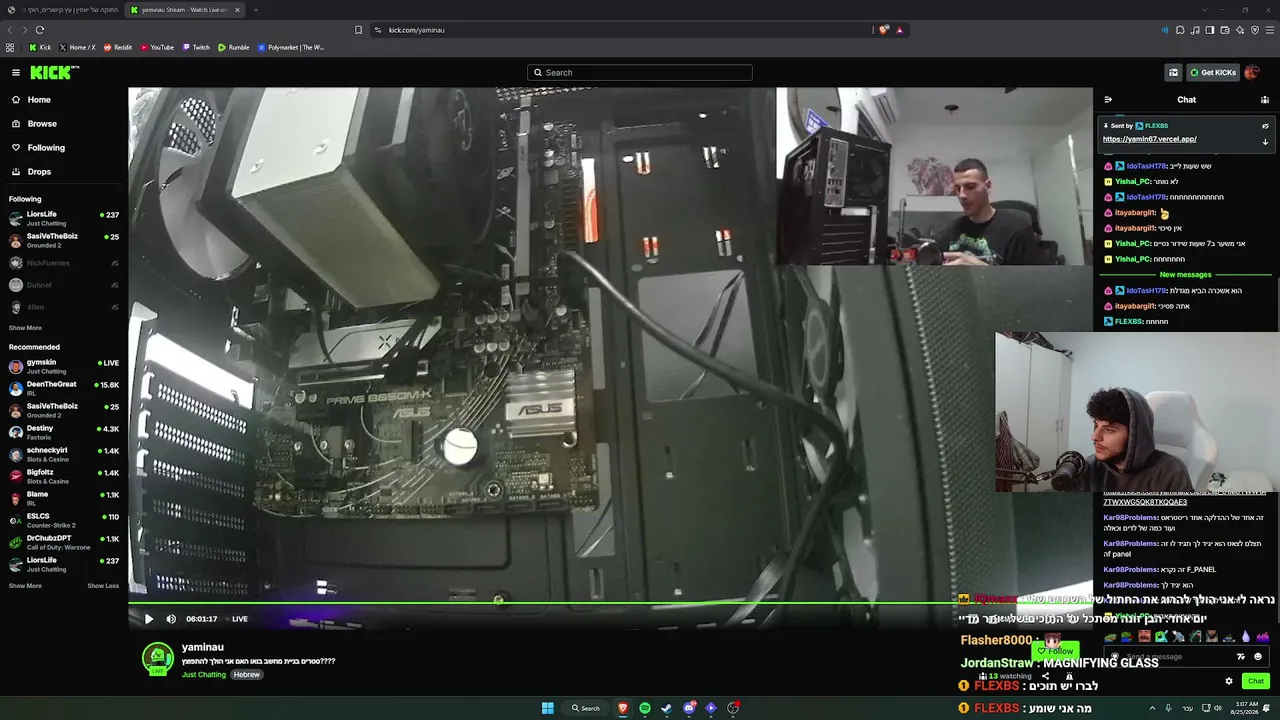The height and width of the screenshot is (720, 1280).
Task: Click the New messages divider in chat
Action: 1185,275
